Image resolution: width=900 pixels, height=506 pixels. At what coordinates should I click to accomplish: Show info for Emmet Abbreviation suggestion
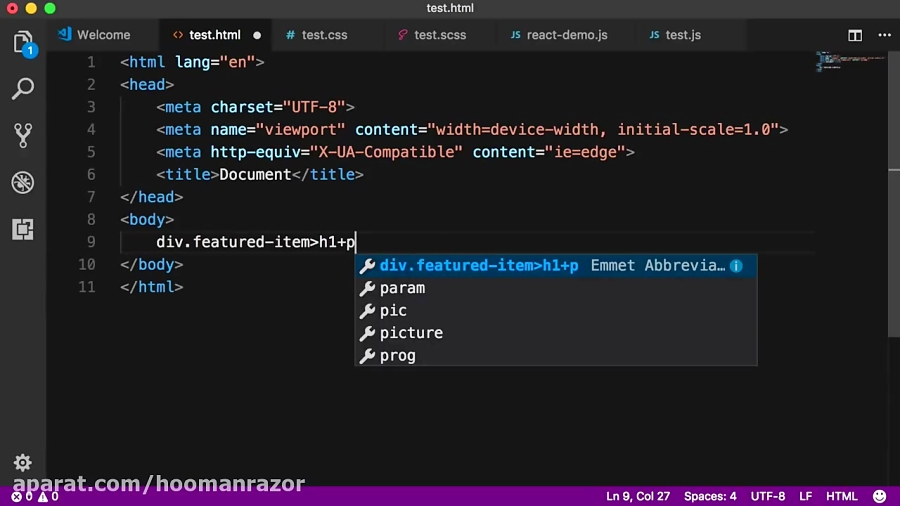[x=736, y=266]
